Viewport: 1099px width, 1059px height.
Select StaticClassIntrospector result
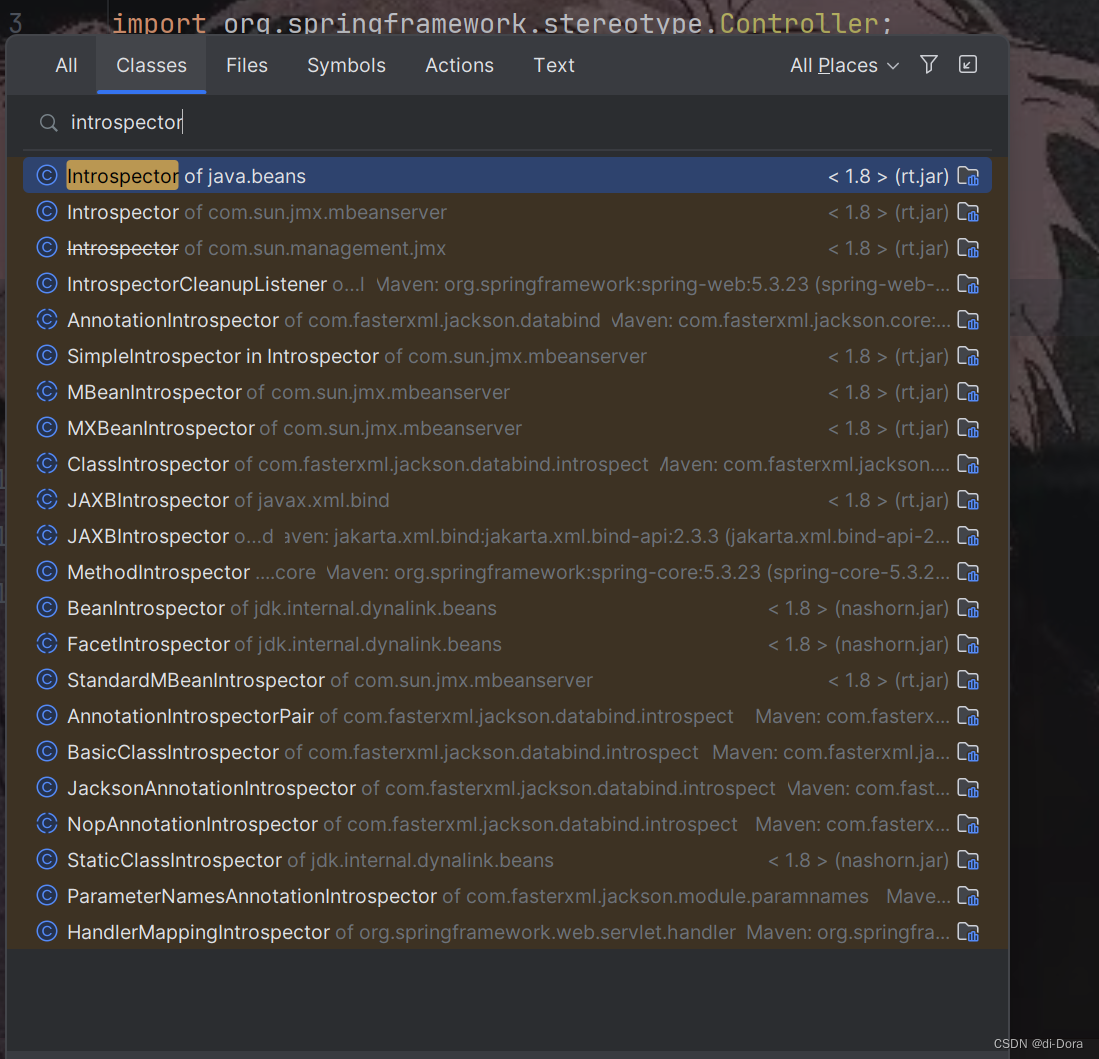507,860
